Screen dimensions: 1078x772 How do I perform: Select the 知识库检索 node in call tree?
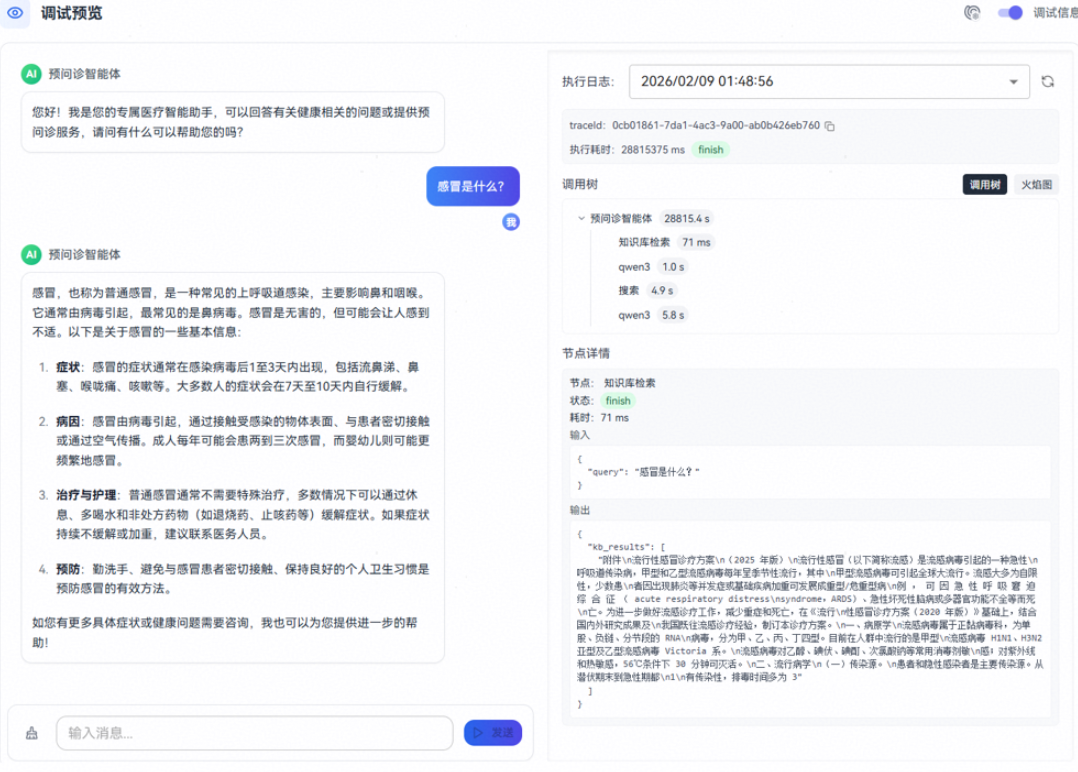click(644, 242)
